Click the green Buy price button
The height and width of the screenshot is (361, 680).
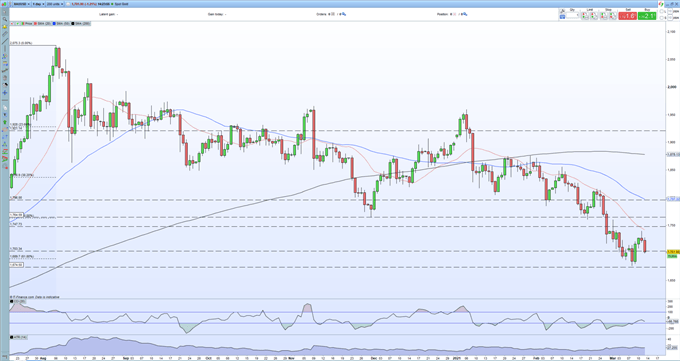coord(647,16)
